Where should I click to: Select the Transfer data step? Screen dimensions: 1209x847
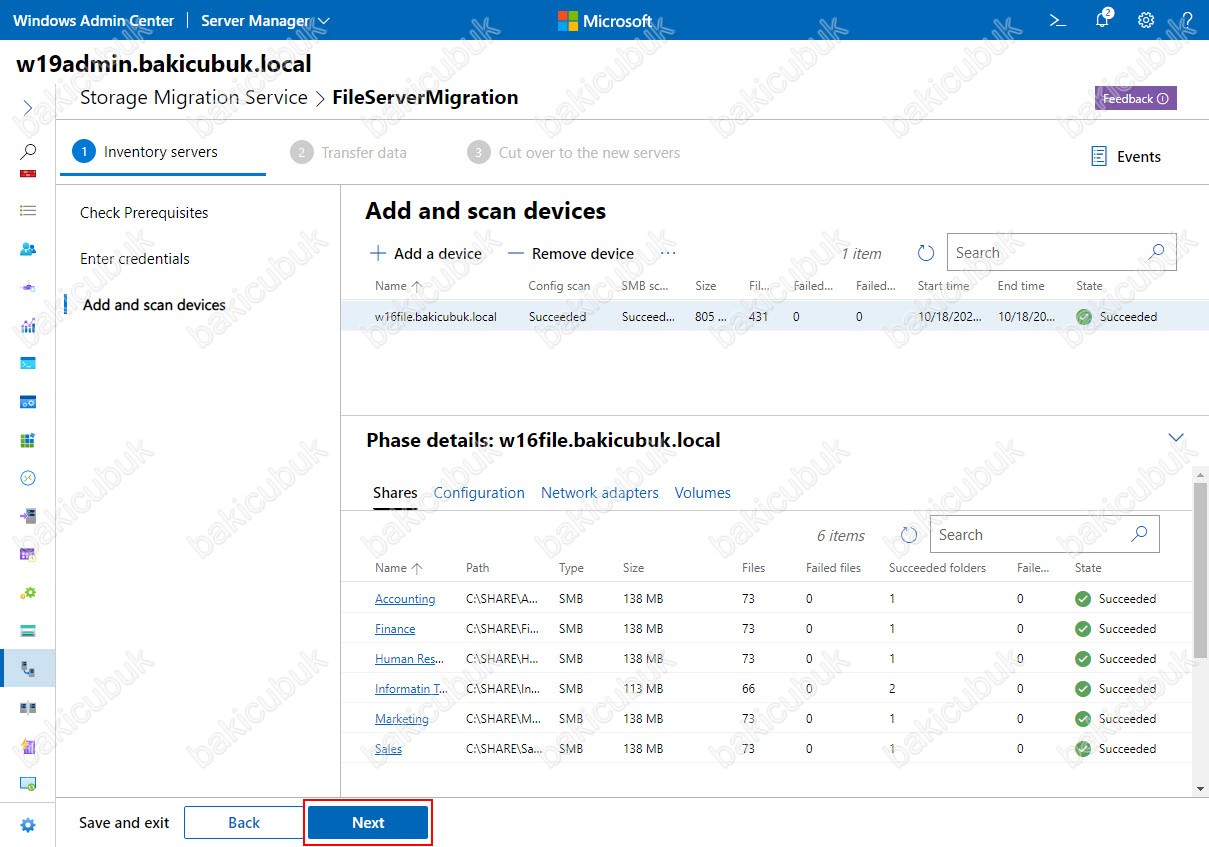tap(348, 153)
